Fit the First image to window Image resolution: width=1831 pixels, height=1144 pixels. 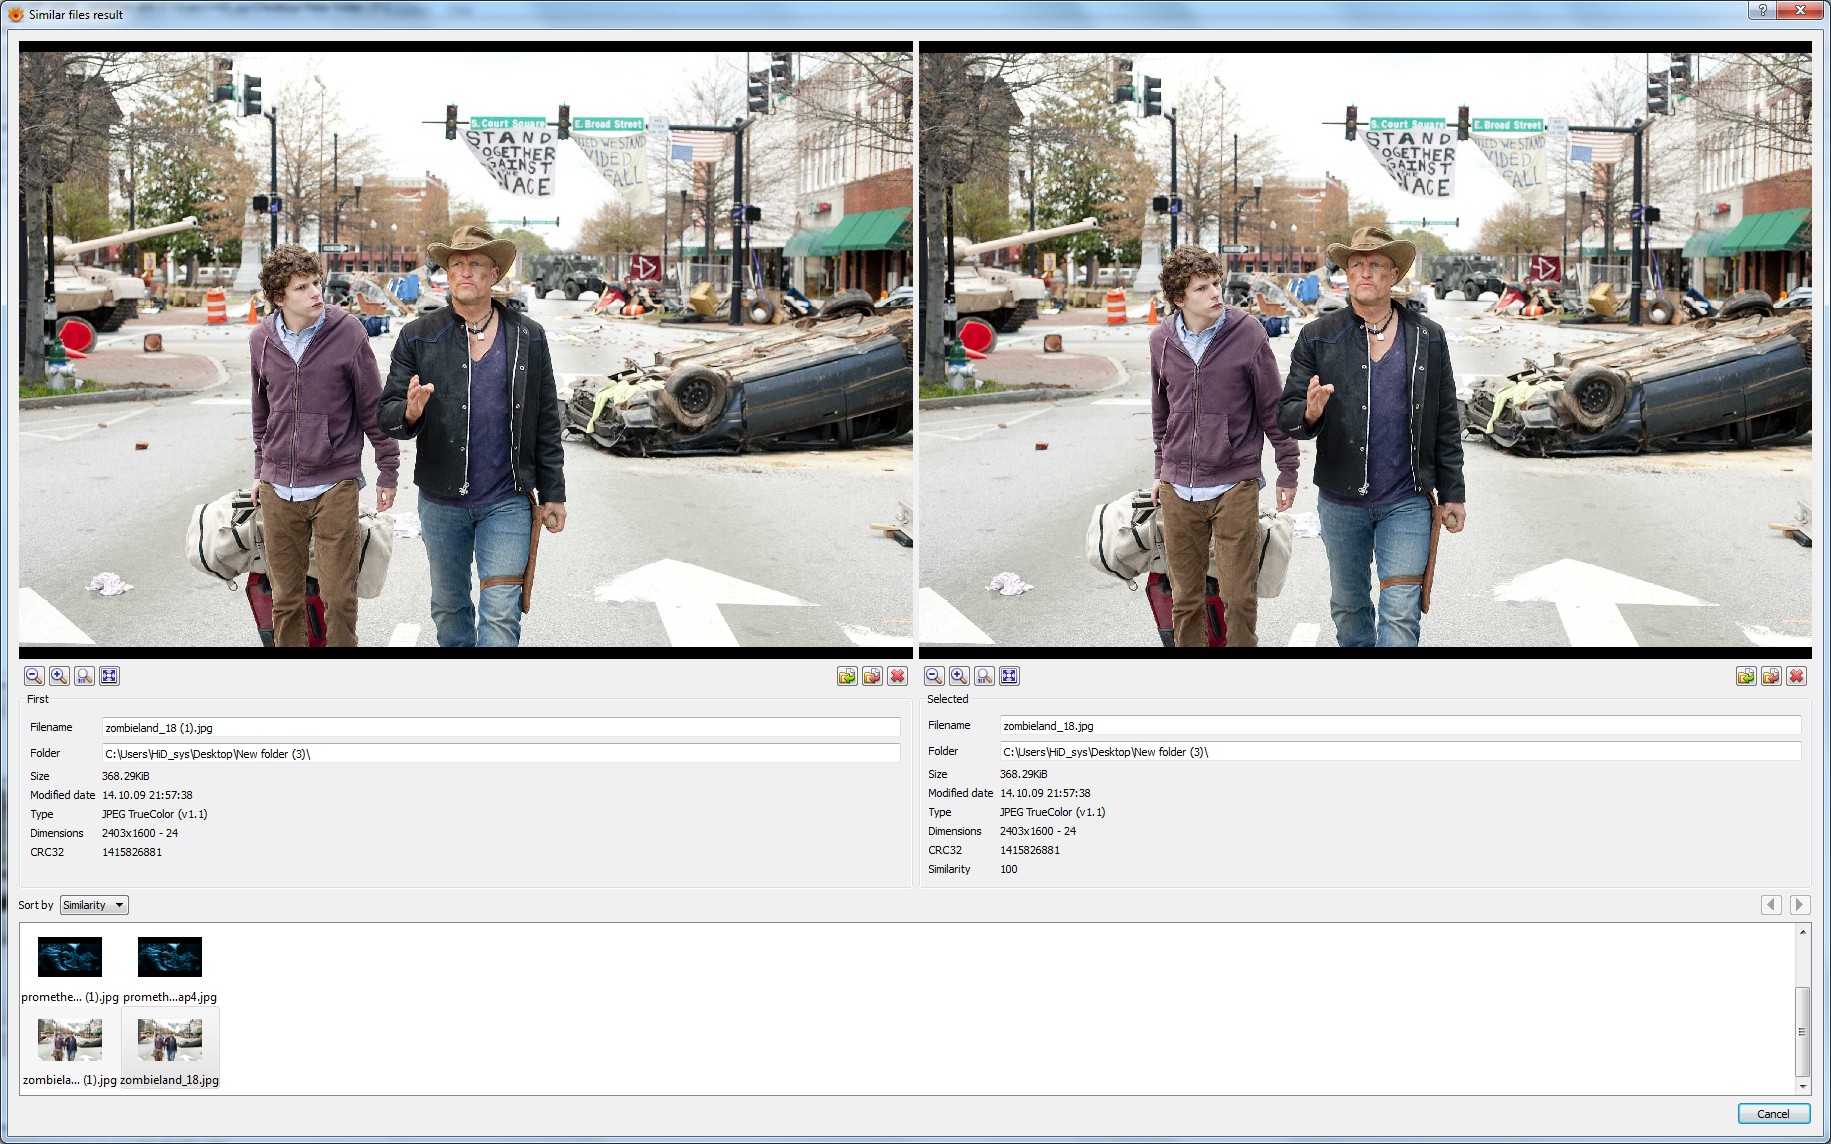click(x=109, y=676)
